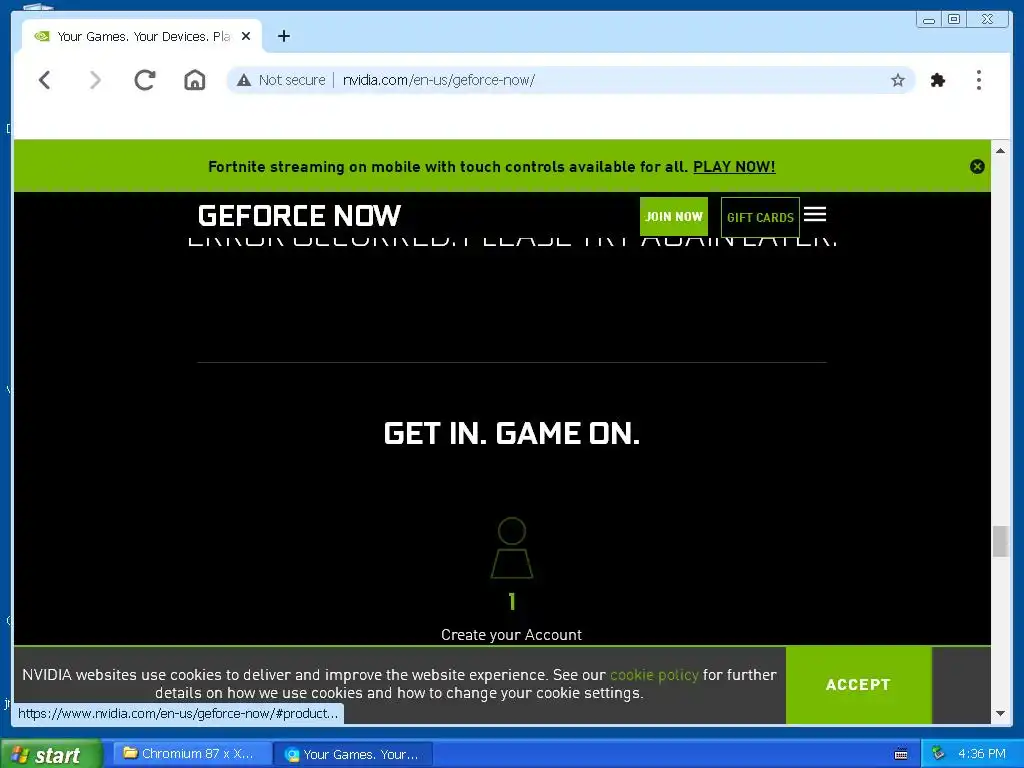Follow the PLAY NOW! link
The image size is (1024, 768).
click(x=734, y=167)
